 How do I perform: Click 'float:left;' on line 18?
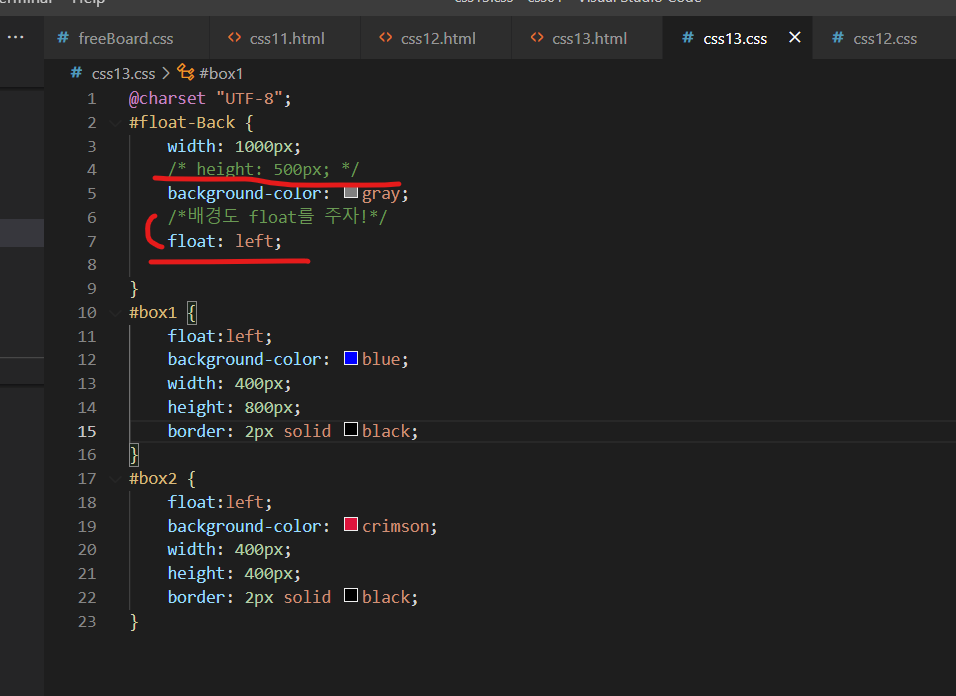click(x=220, y=502)
